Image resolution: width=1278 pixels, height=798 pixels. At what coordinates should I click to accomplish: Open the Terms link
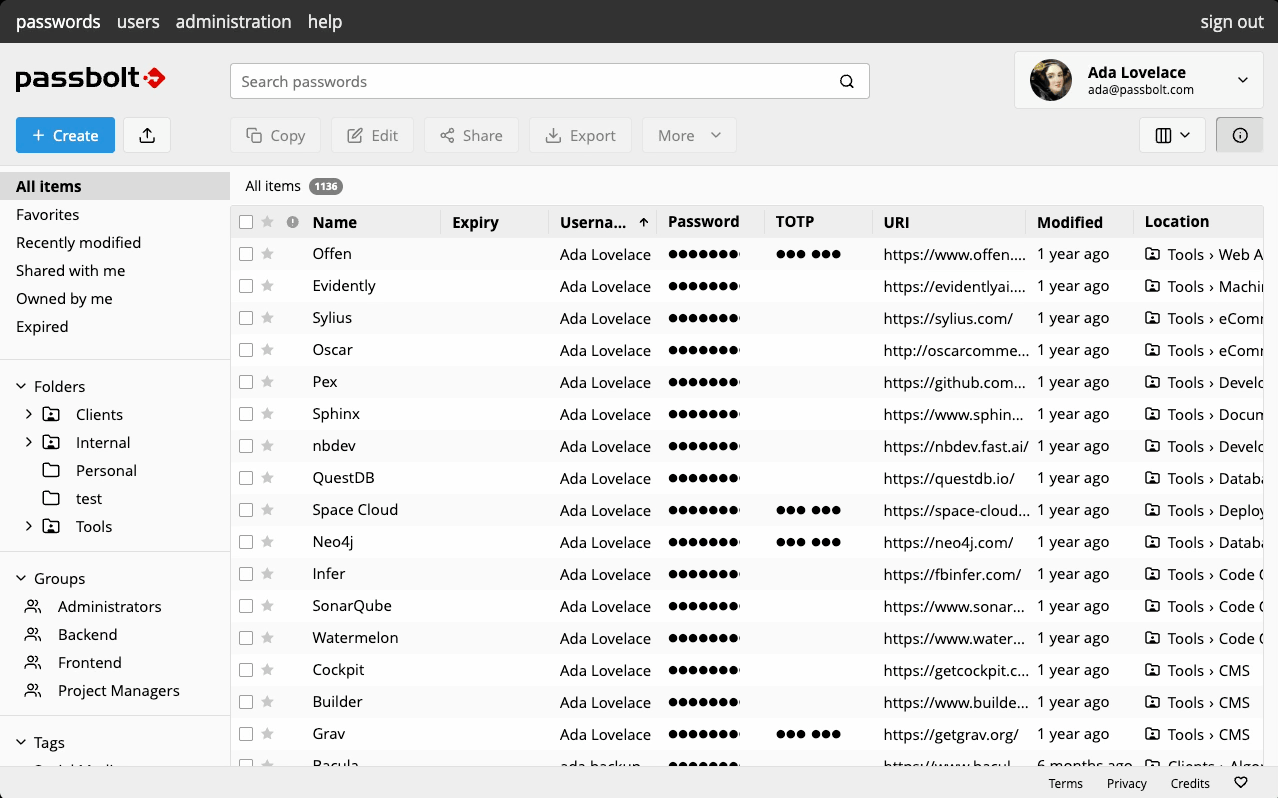pos(1065,783)
